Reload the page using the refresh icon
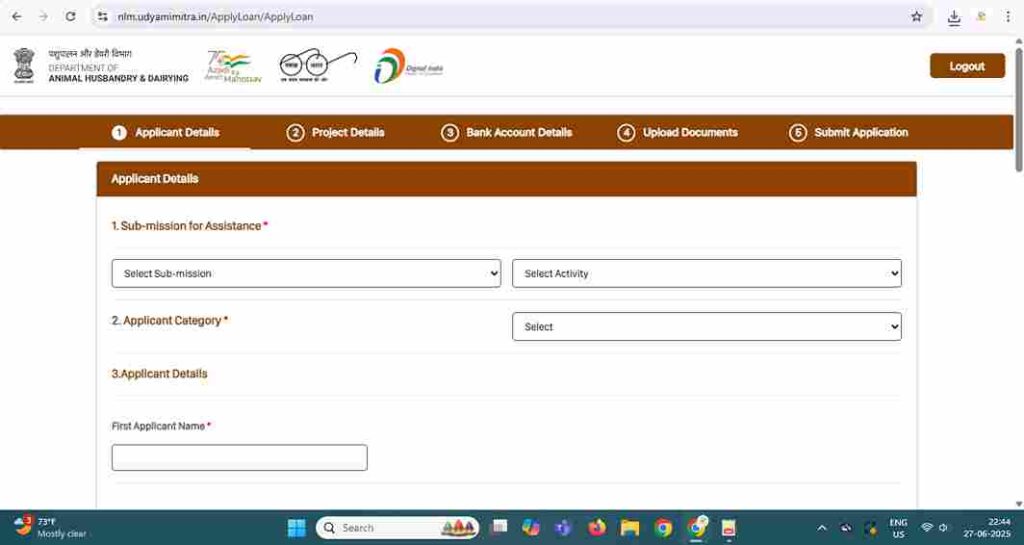This screenshot has height=545, width=1024. pos(70,17)
